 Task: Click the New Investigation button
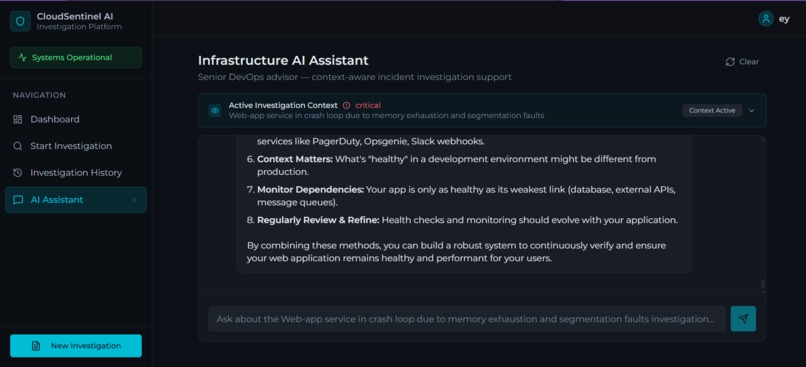tap(76, 346)
